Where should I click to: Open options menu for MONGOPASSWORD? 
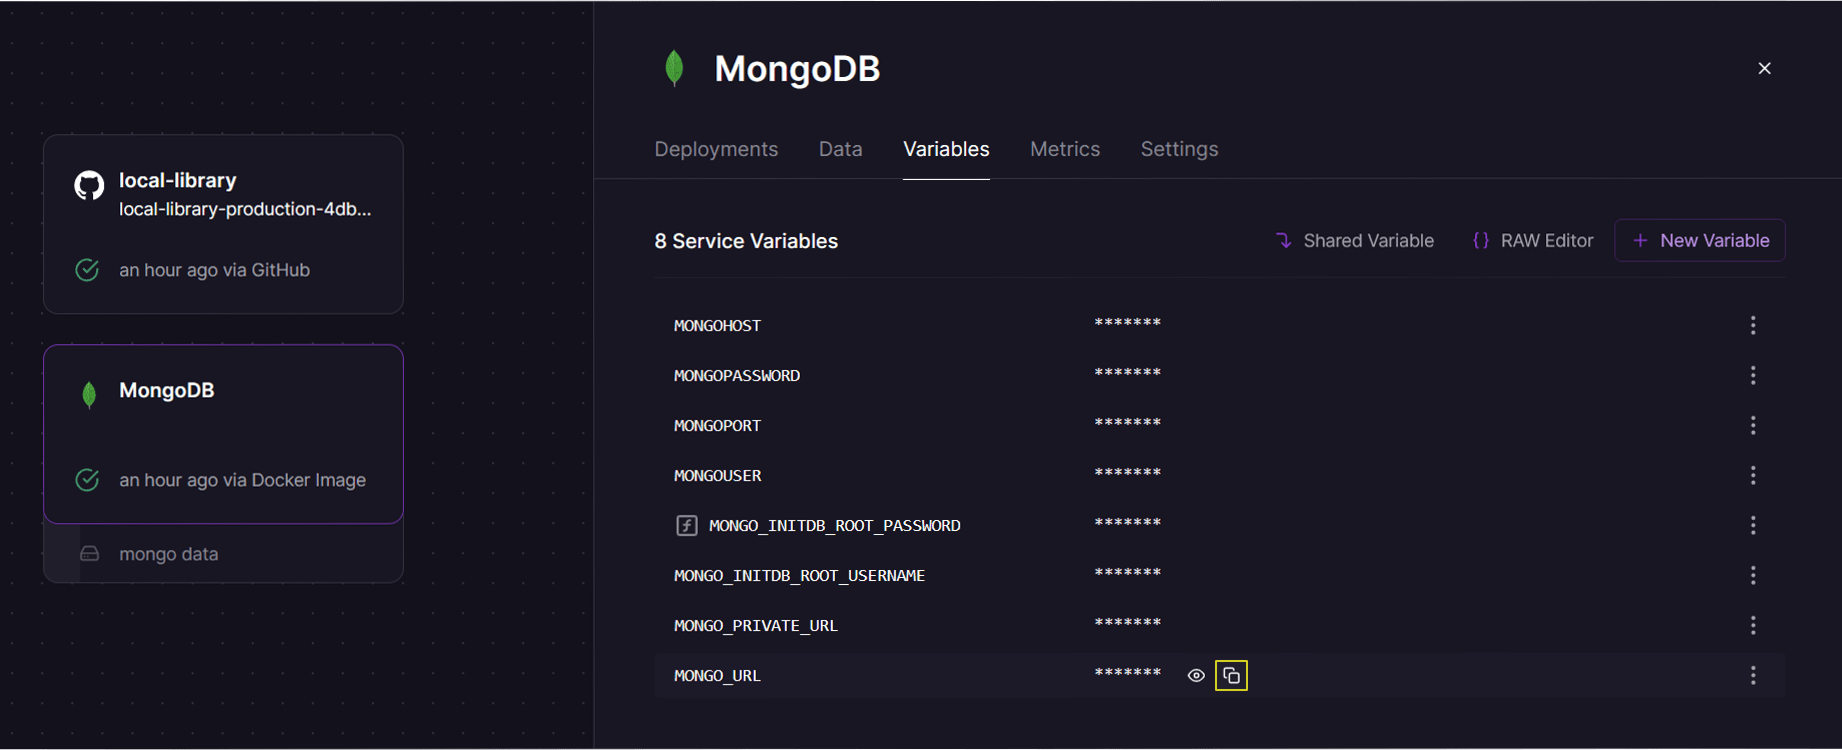[x=1752, y=376]
